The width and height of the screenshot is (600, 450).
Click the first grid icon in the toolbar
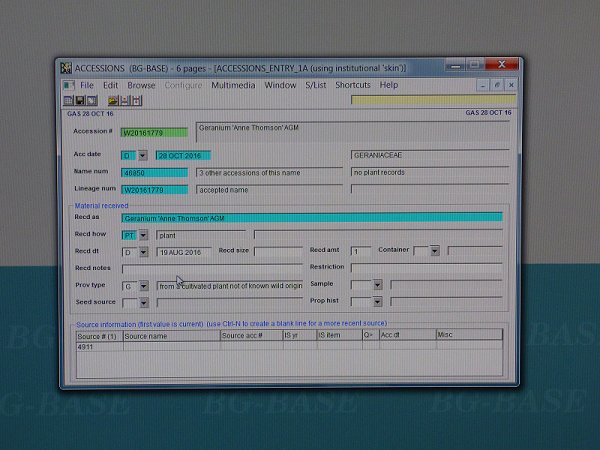[x=68, y=101]
